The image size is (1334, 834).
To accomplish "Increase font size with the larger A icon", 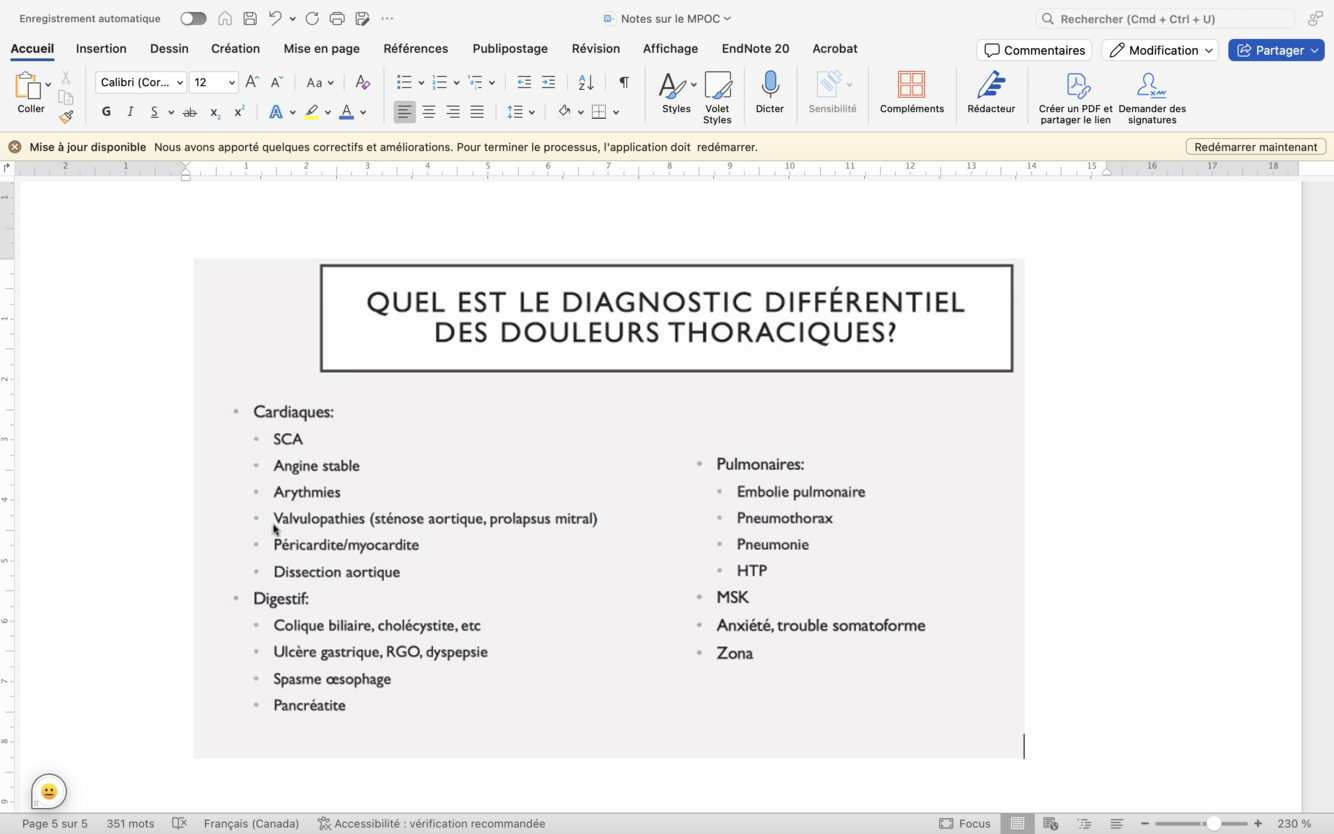I will pos(252,82).
